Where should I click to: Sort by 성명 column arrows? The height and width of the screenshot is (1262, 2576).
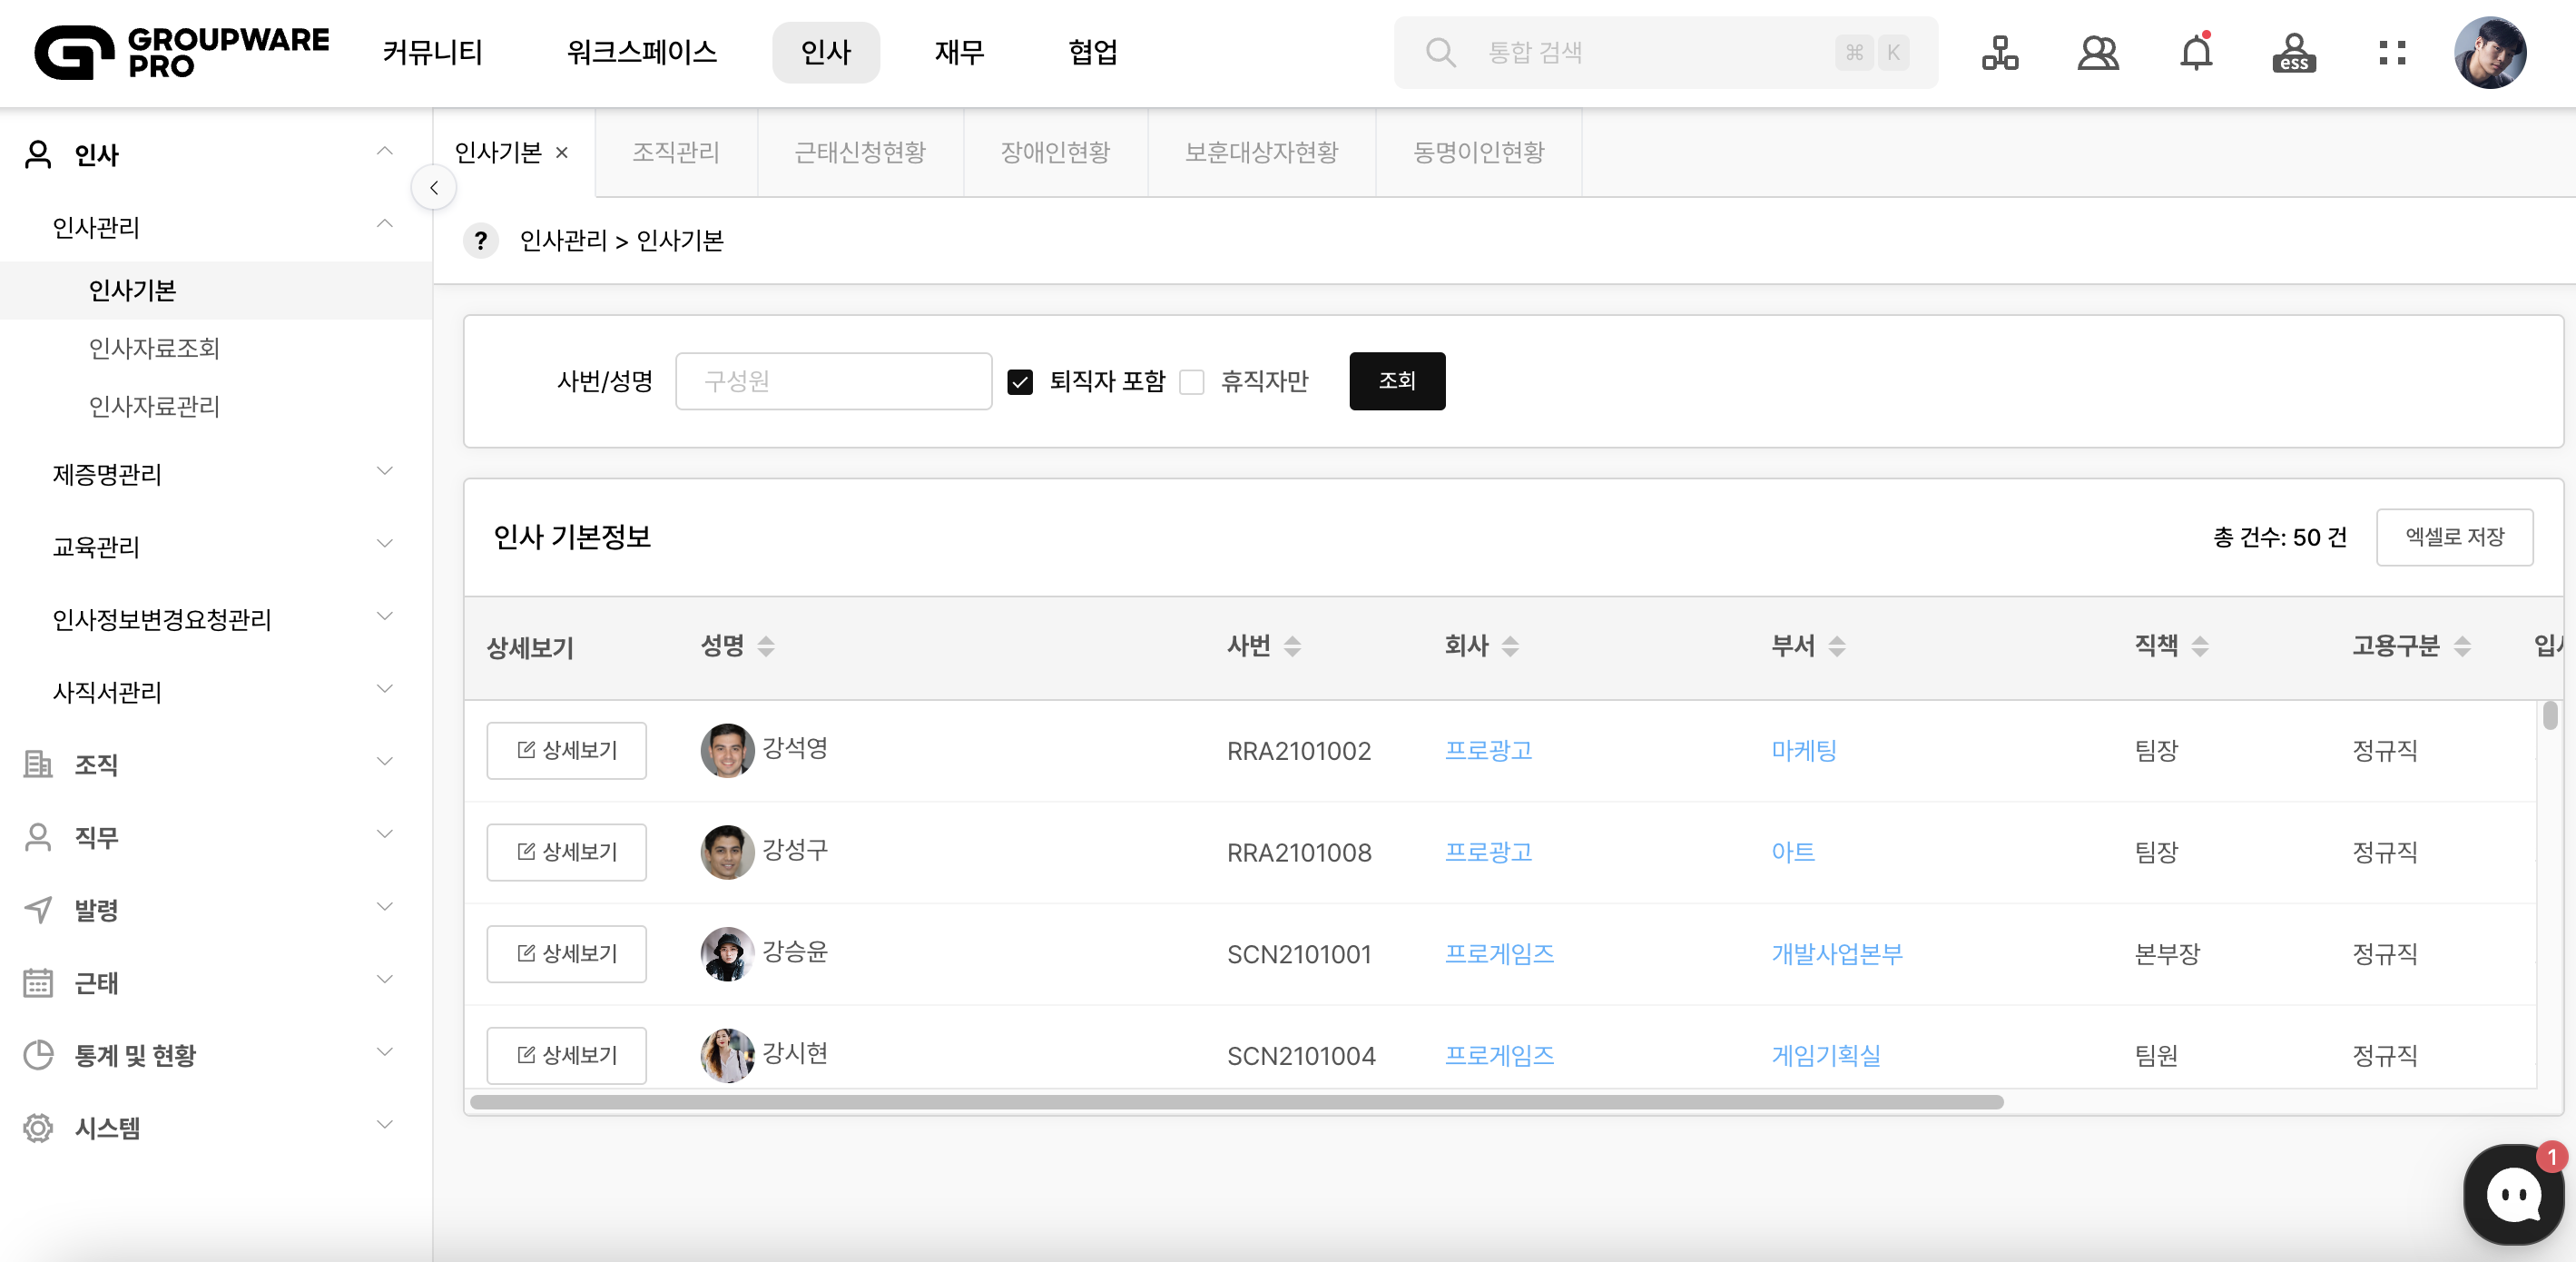(766, 646)
